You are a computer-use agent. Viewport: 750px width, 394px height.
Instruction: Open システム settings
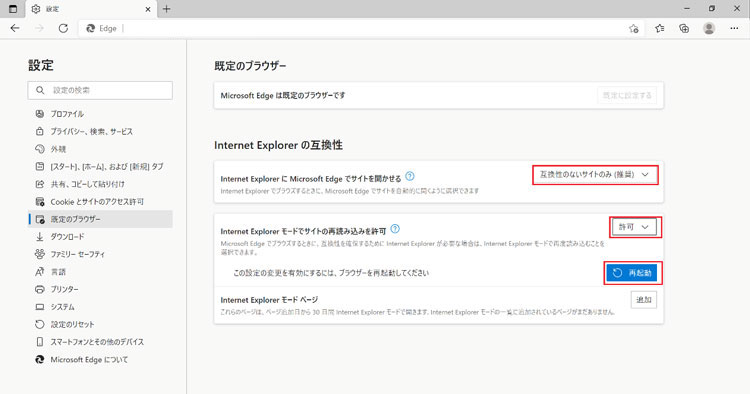click(x=100, y=306)
